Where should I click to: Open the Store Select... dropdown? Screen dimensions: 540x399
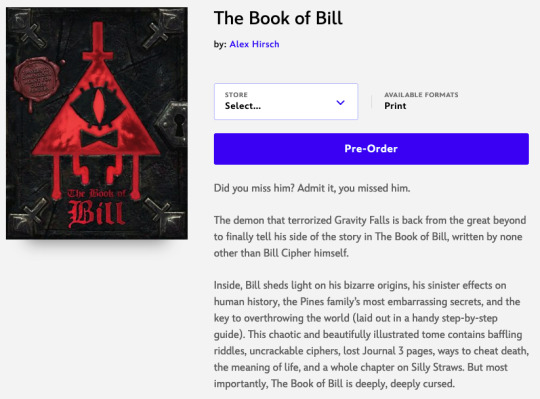tap(286, 102)
